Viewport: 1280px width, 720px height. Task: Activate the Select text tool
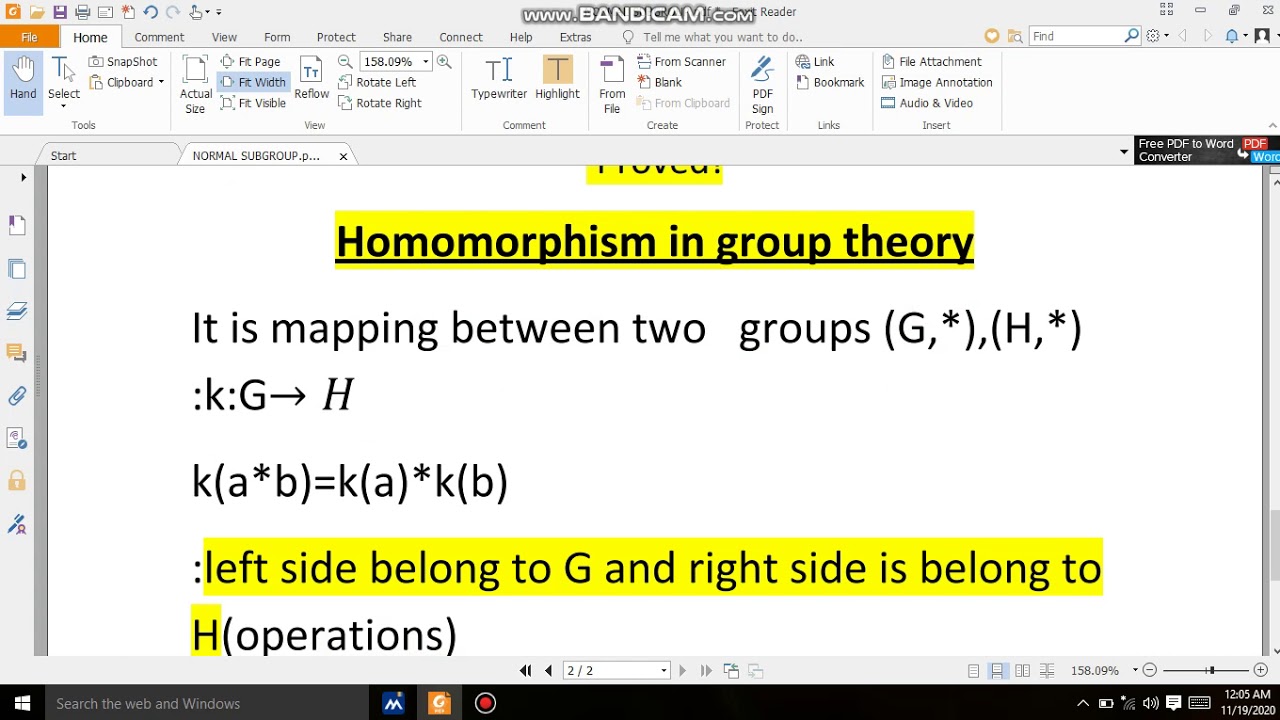click(64, 82)
